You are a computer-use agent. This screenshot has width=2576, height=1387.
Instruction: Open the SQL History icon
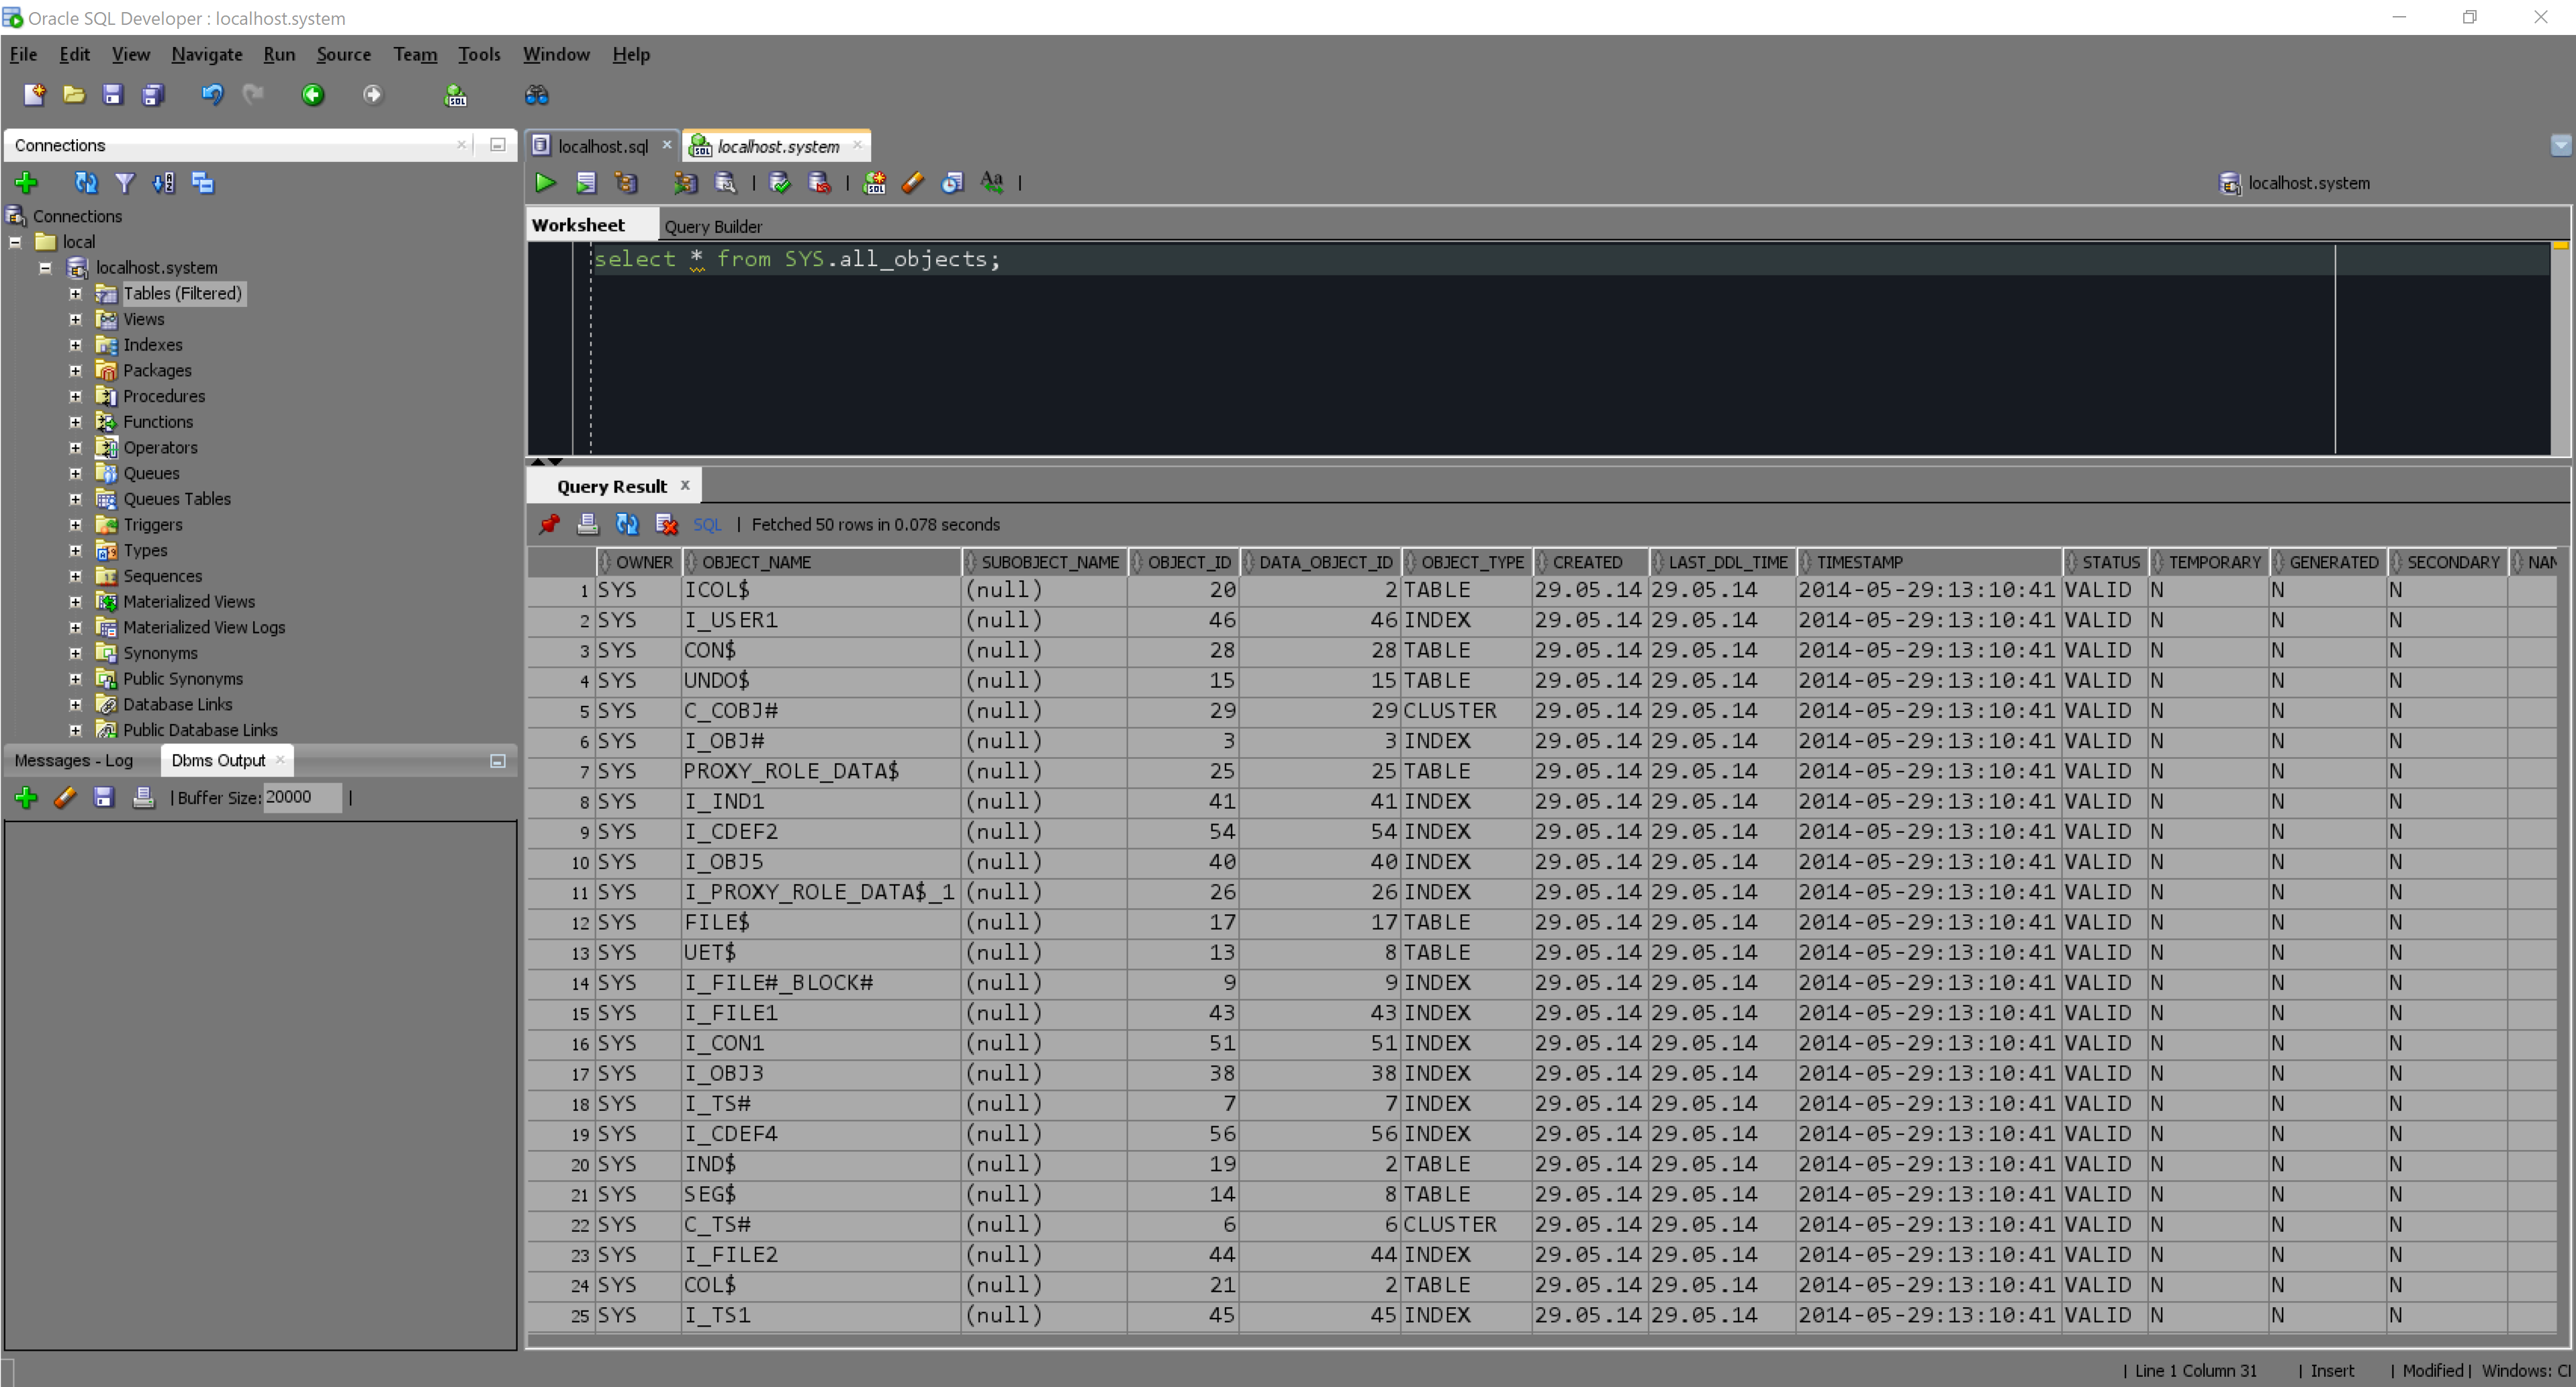tap(951, 183)
